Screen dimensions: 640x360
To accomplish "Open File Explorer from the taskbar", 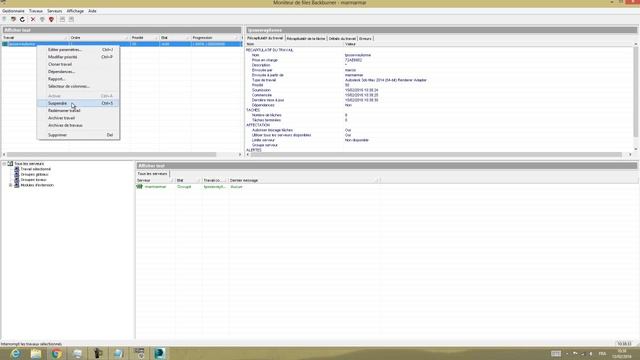I will click(x=36, y=353).
